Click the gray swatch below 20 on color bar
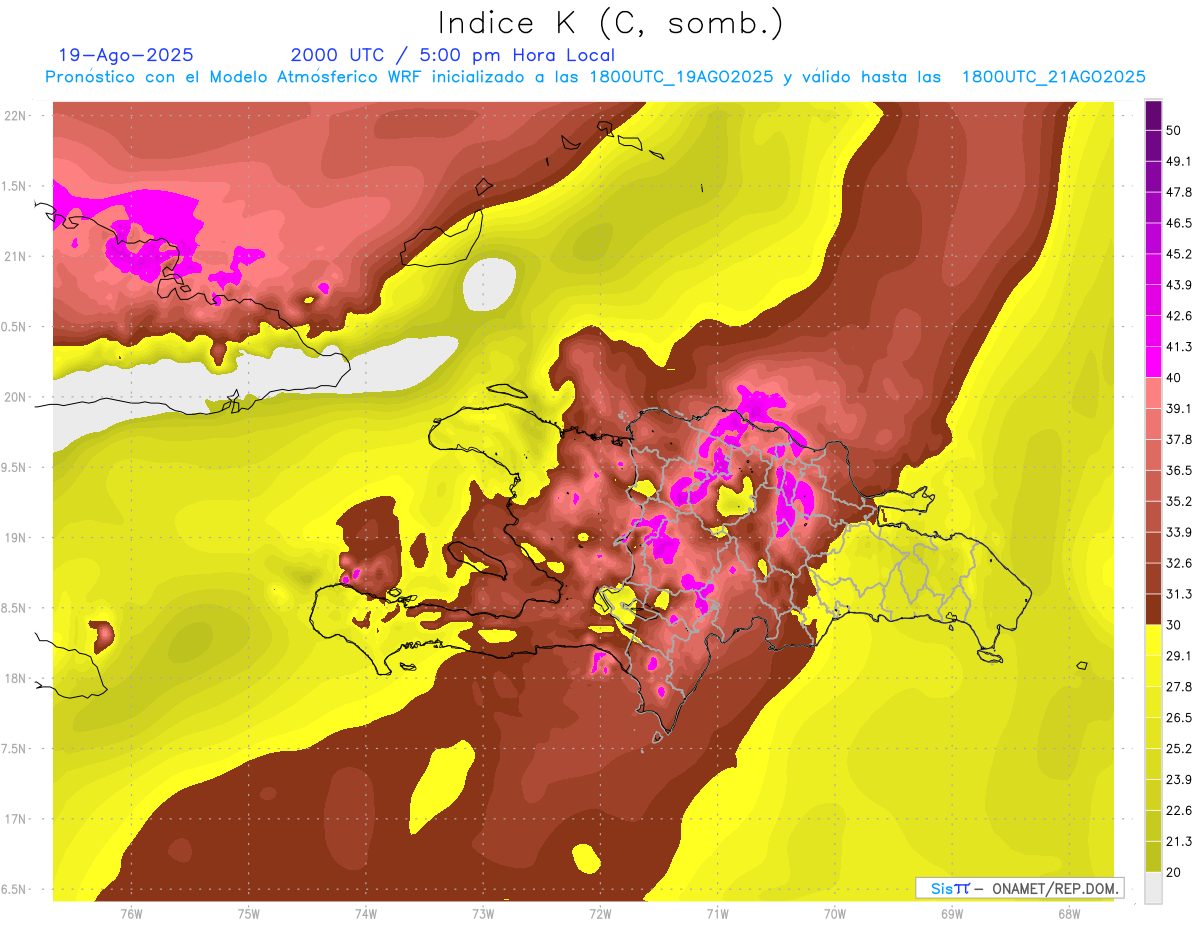Viewport: 1200px width, 927px height. (x=1153, y=888)
